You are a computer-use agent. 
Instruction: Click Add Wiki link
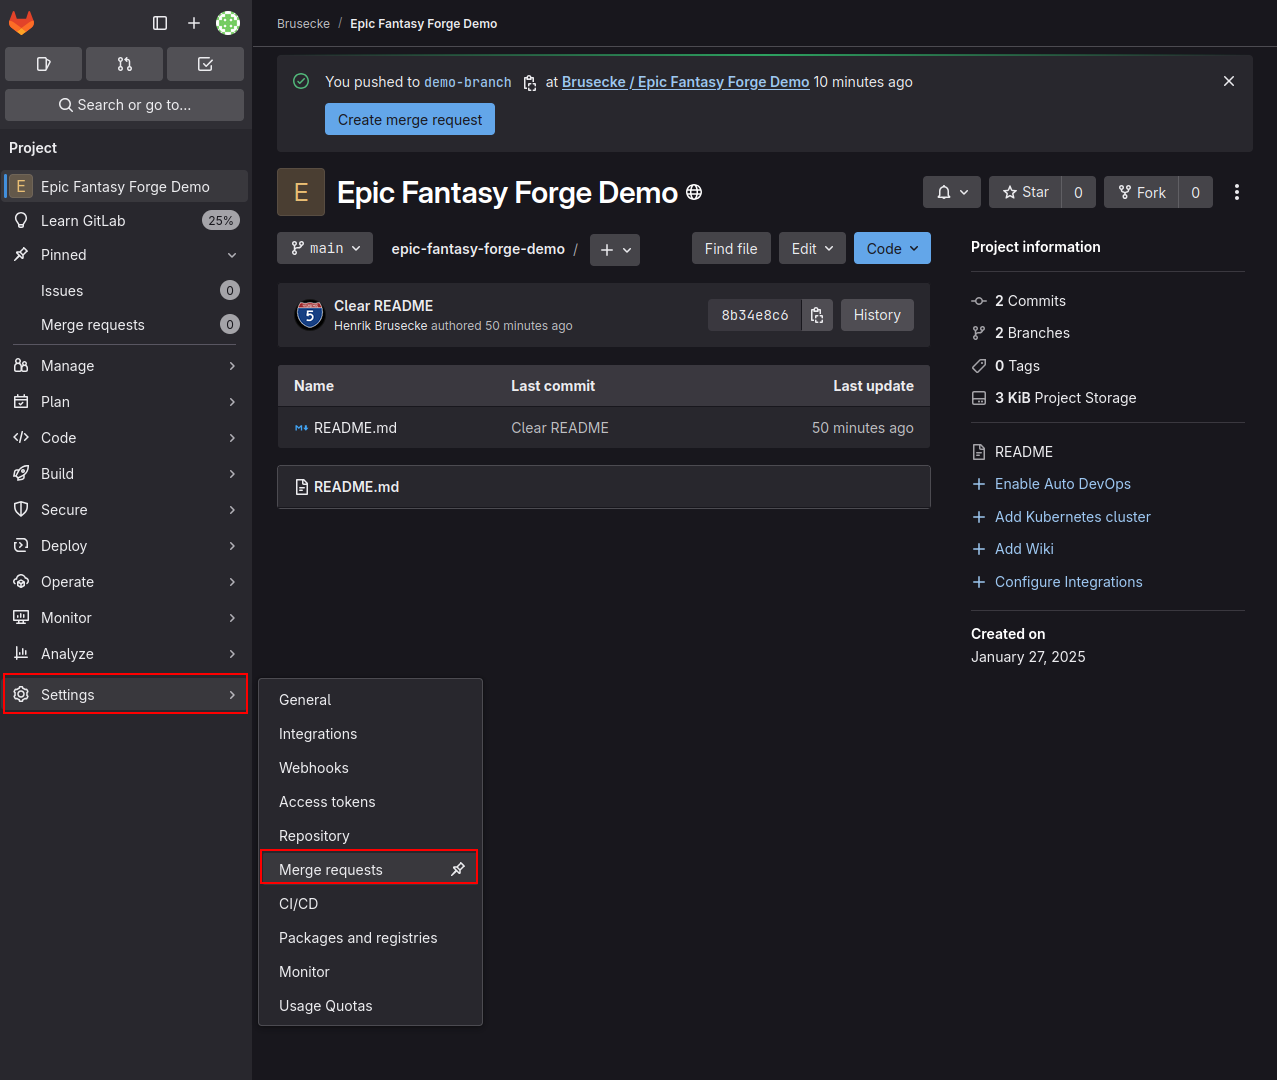click(1024, 549)
